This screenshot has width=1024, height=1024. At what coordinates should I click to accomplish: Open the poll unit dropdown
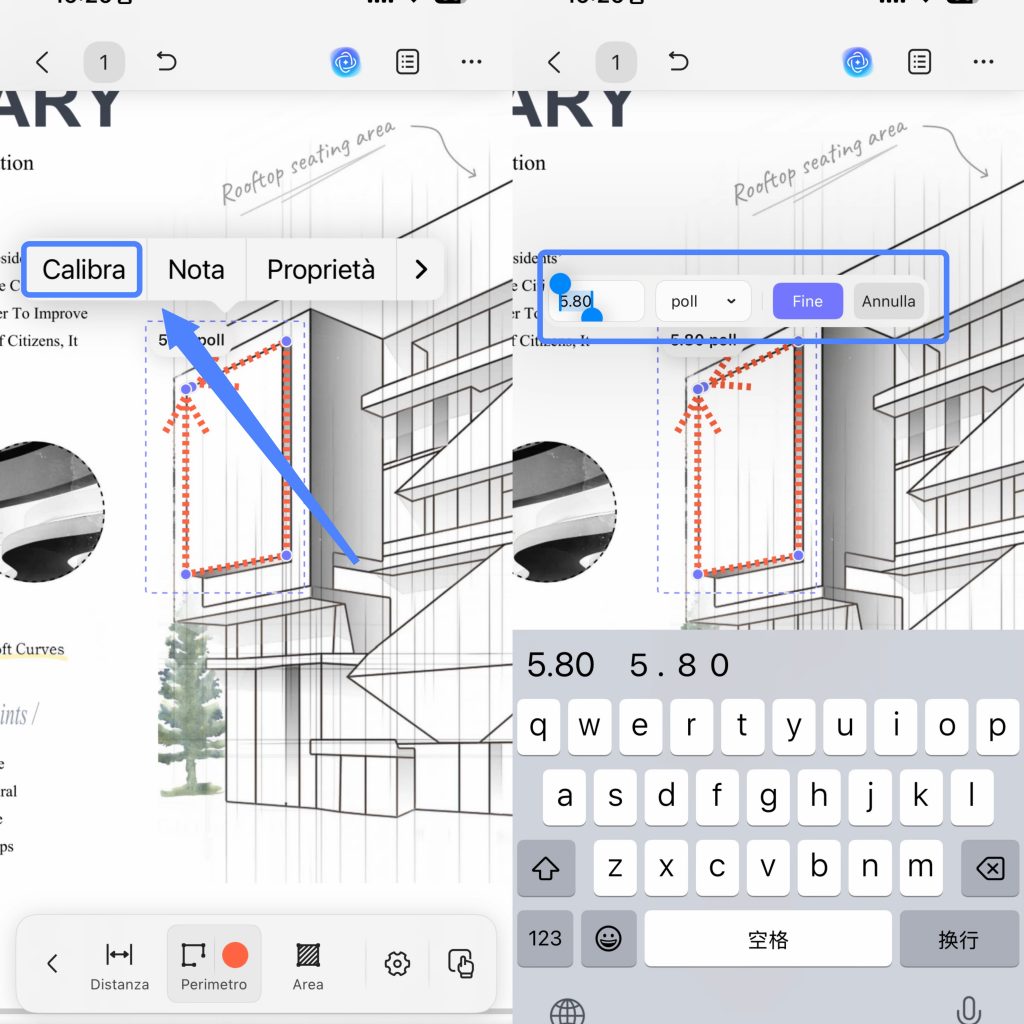703,301
